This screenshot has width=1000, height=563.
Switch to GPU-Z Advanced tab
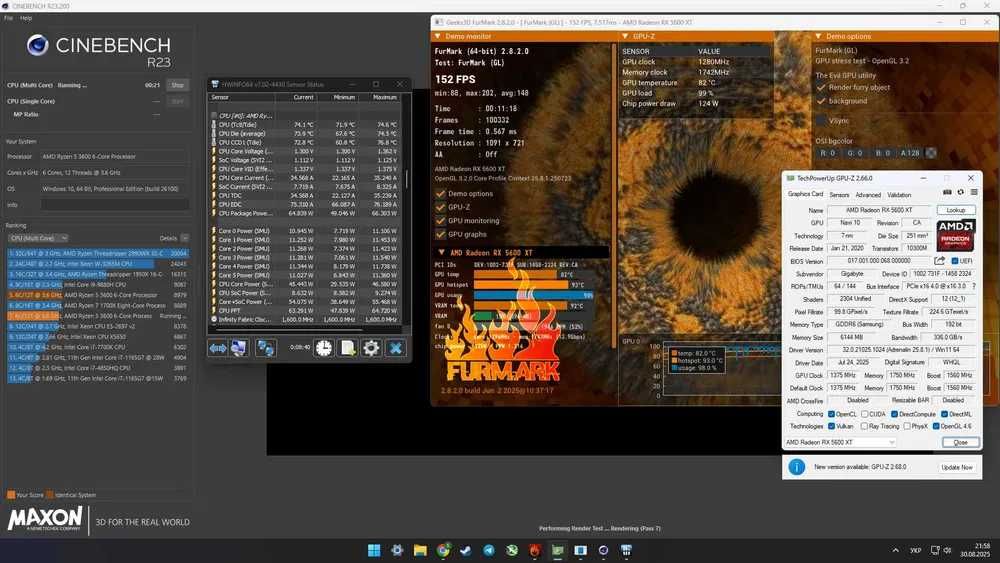867,194
